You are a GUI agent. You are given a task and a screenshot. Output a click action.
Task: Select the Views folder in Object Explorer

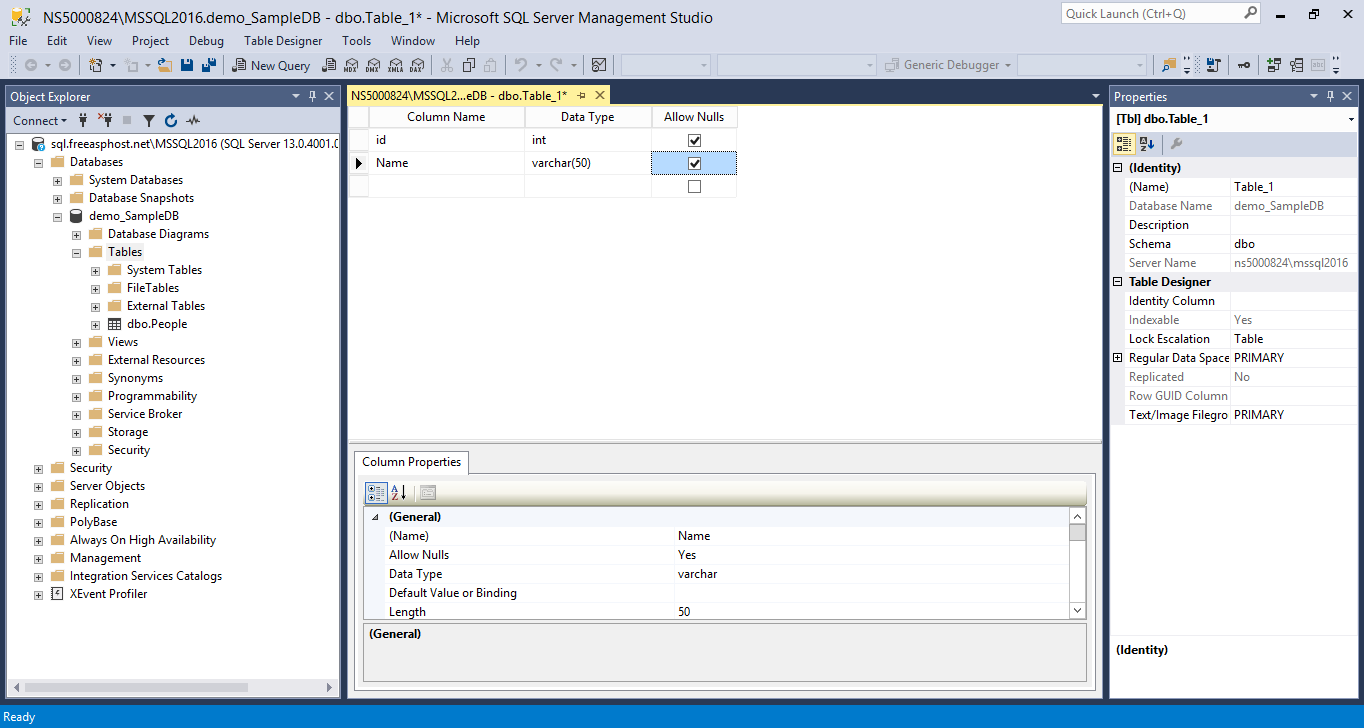click(123, 342)
